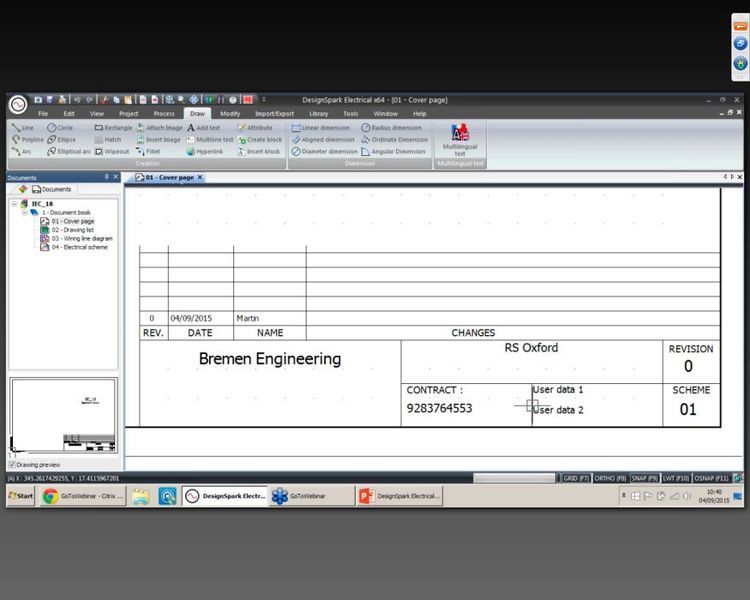Toggle the Drawing preview checkbox
Screen dimensions: 750x600
point(12,465)
